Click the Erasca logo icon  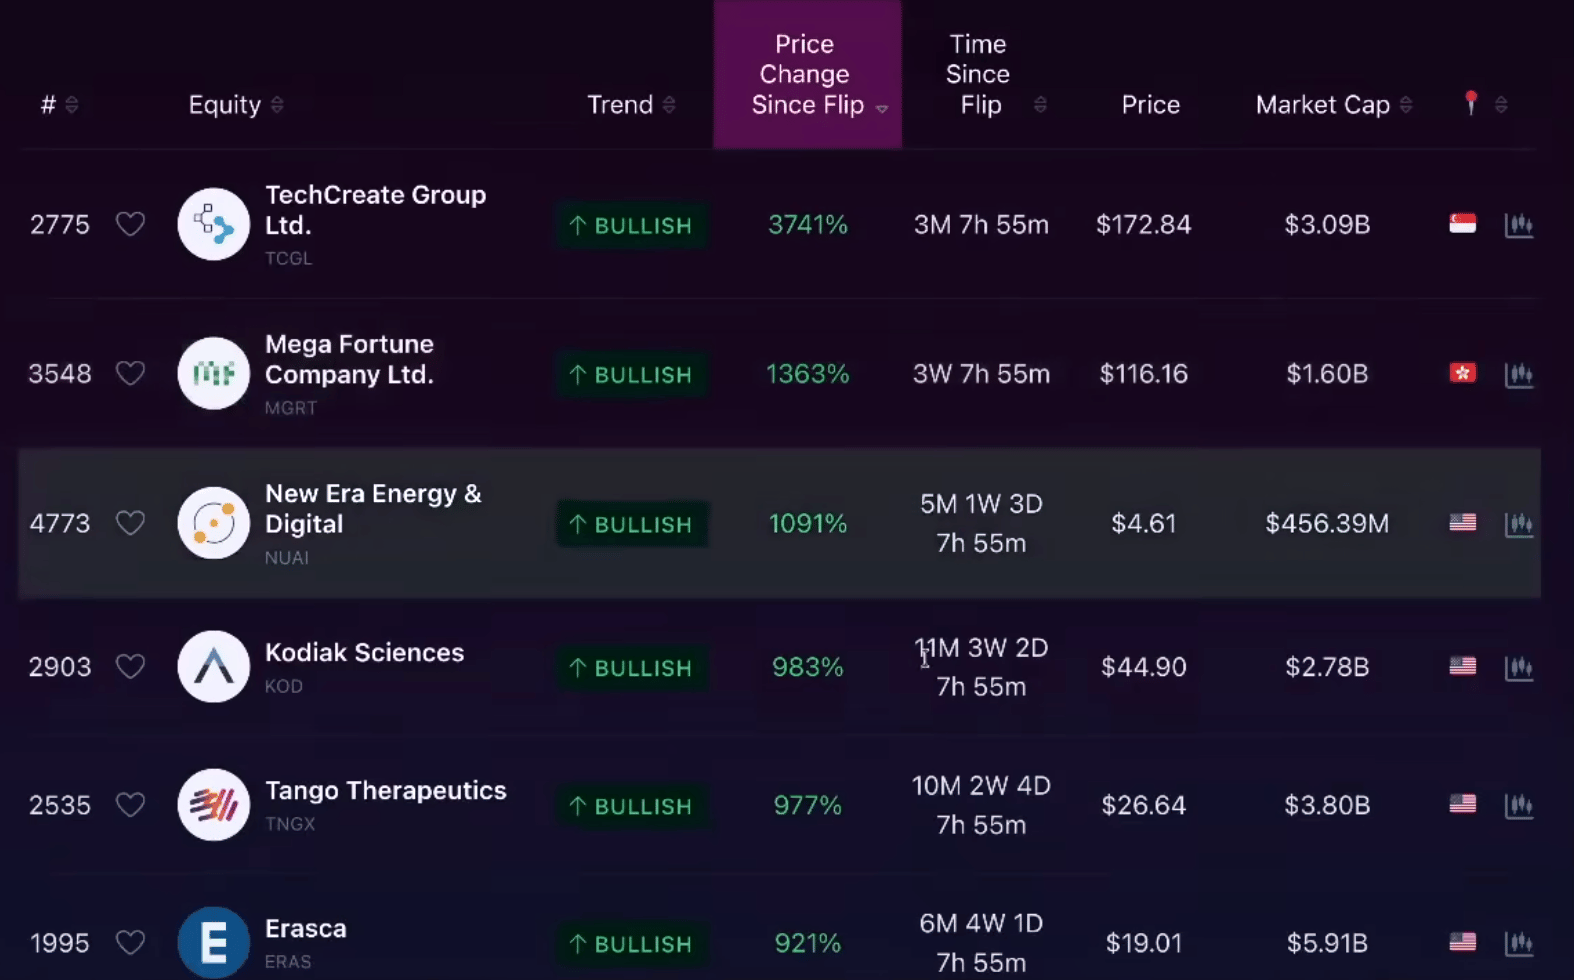tap(213, 942)
